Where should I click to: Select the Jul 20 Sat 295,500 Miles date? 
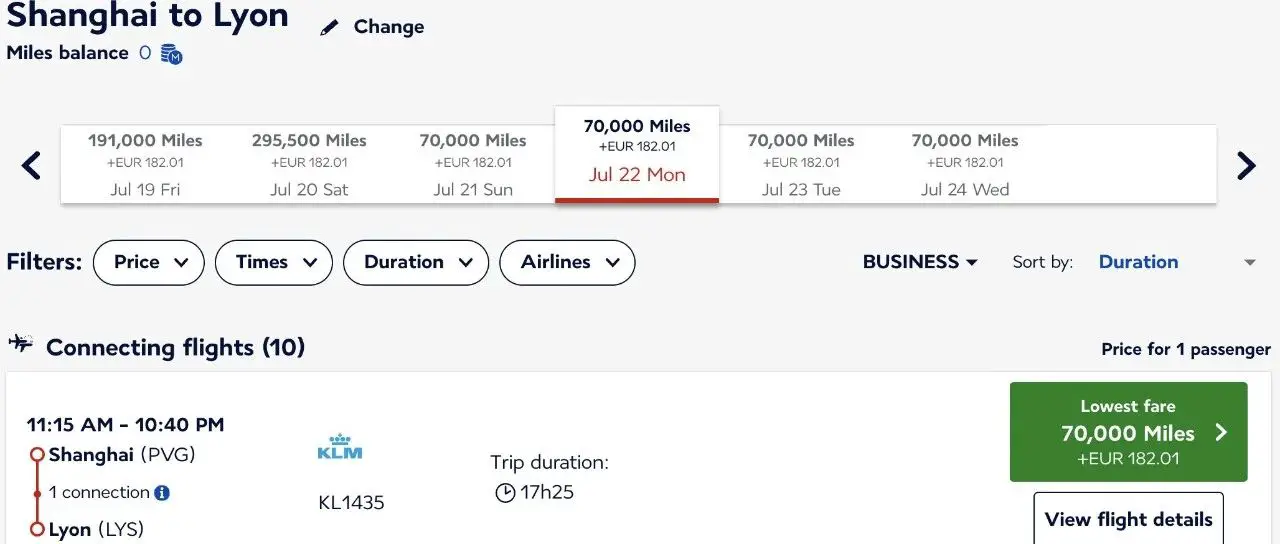pos(309,165)
